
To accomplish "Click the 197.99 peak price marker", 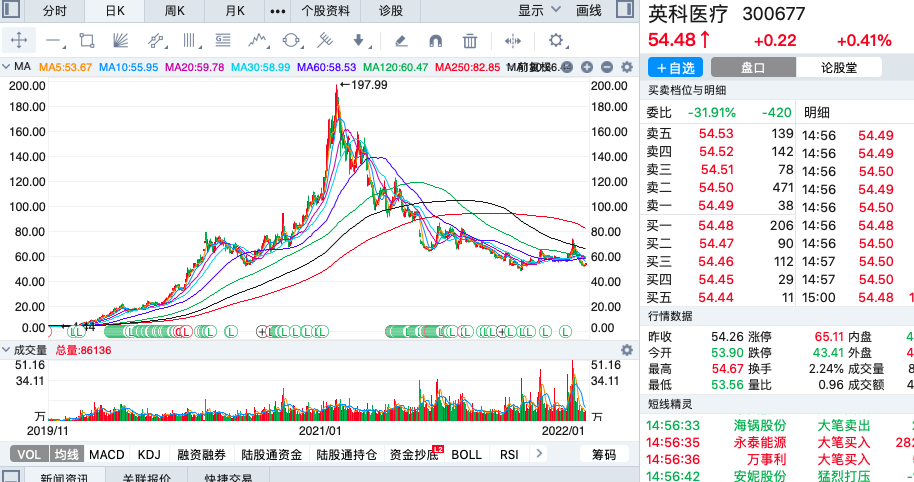I will click(x=365, y=85).
